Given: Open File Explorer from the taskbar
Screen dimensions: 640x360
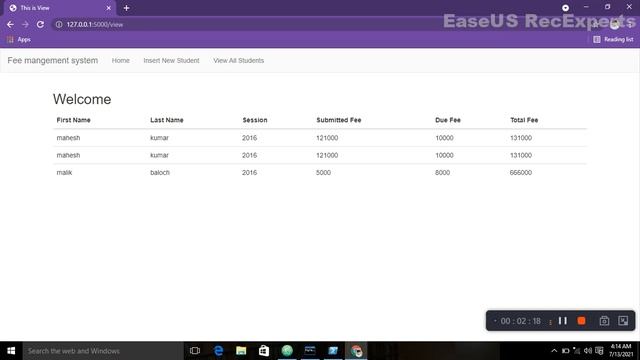Looking at the screenshot, I should pos(241,351).
